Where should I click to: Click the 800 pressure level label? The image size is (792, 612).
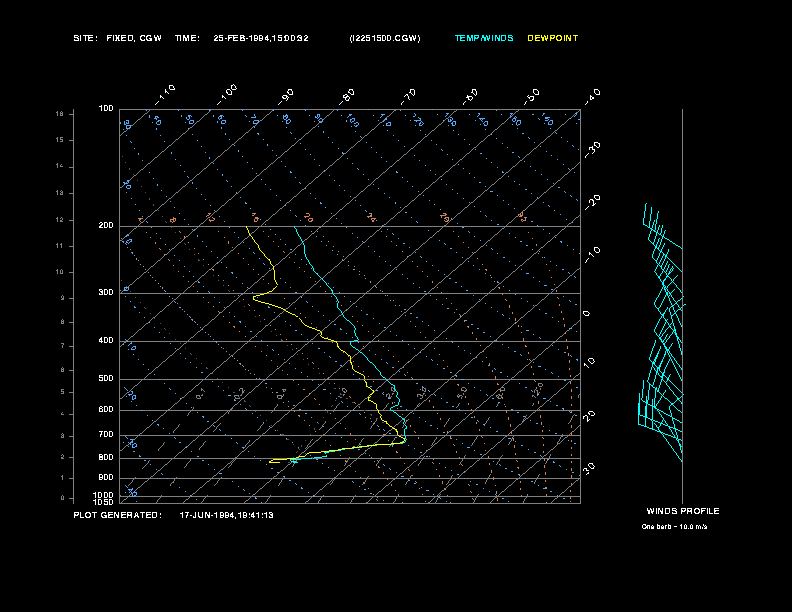click(106, 457)
